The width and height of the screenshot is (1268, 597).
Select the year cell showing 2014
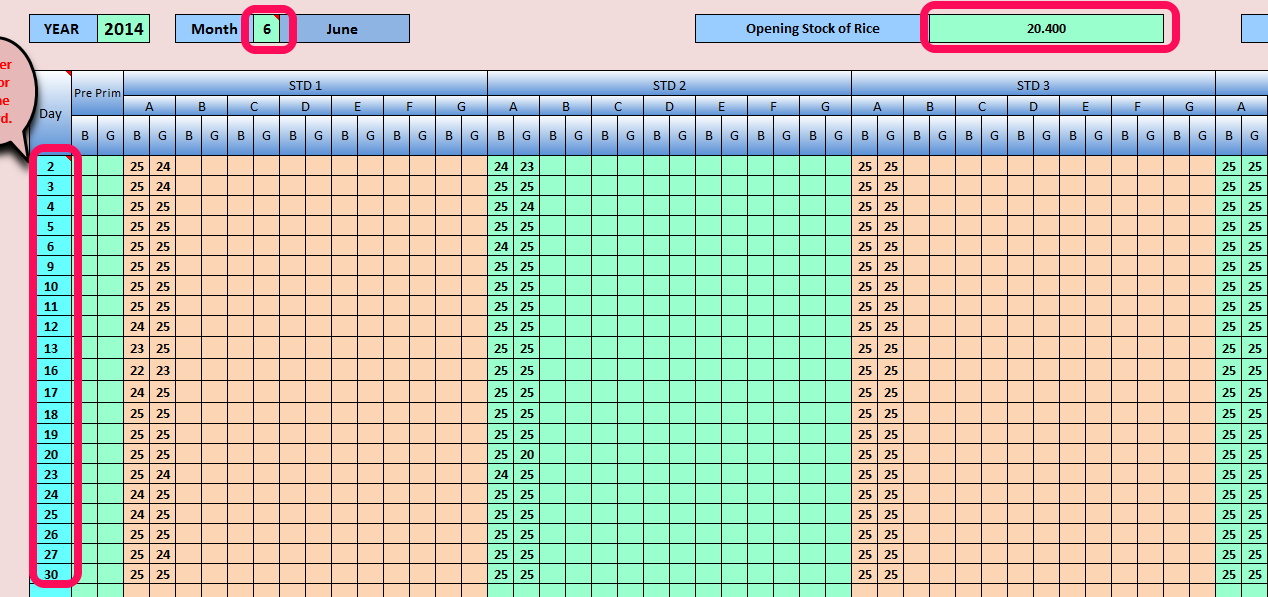coord(124,29)
